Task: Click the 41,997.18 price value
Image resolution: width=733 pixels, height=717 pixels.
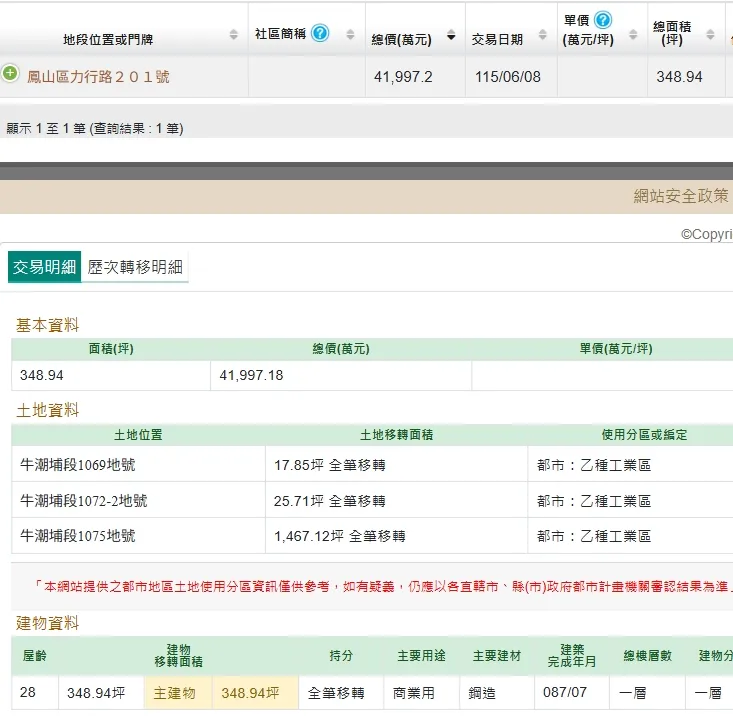Action: pyautogui.click(x=252, y=375)
